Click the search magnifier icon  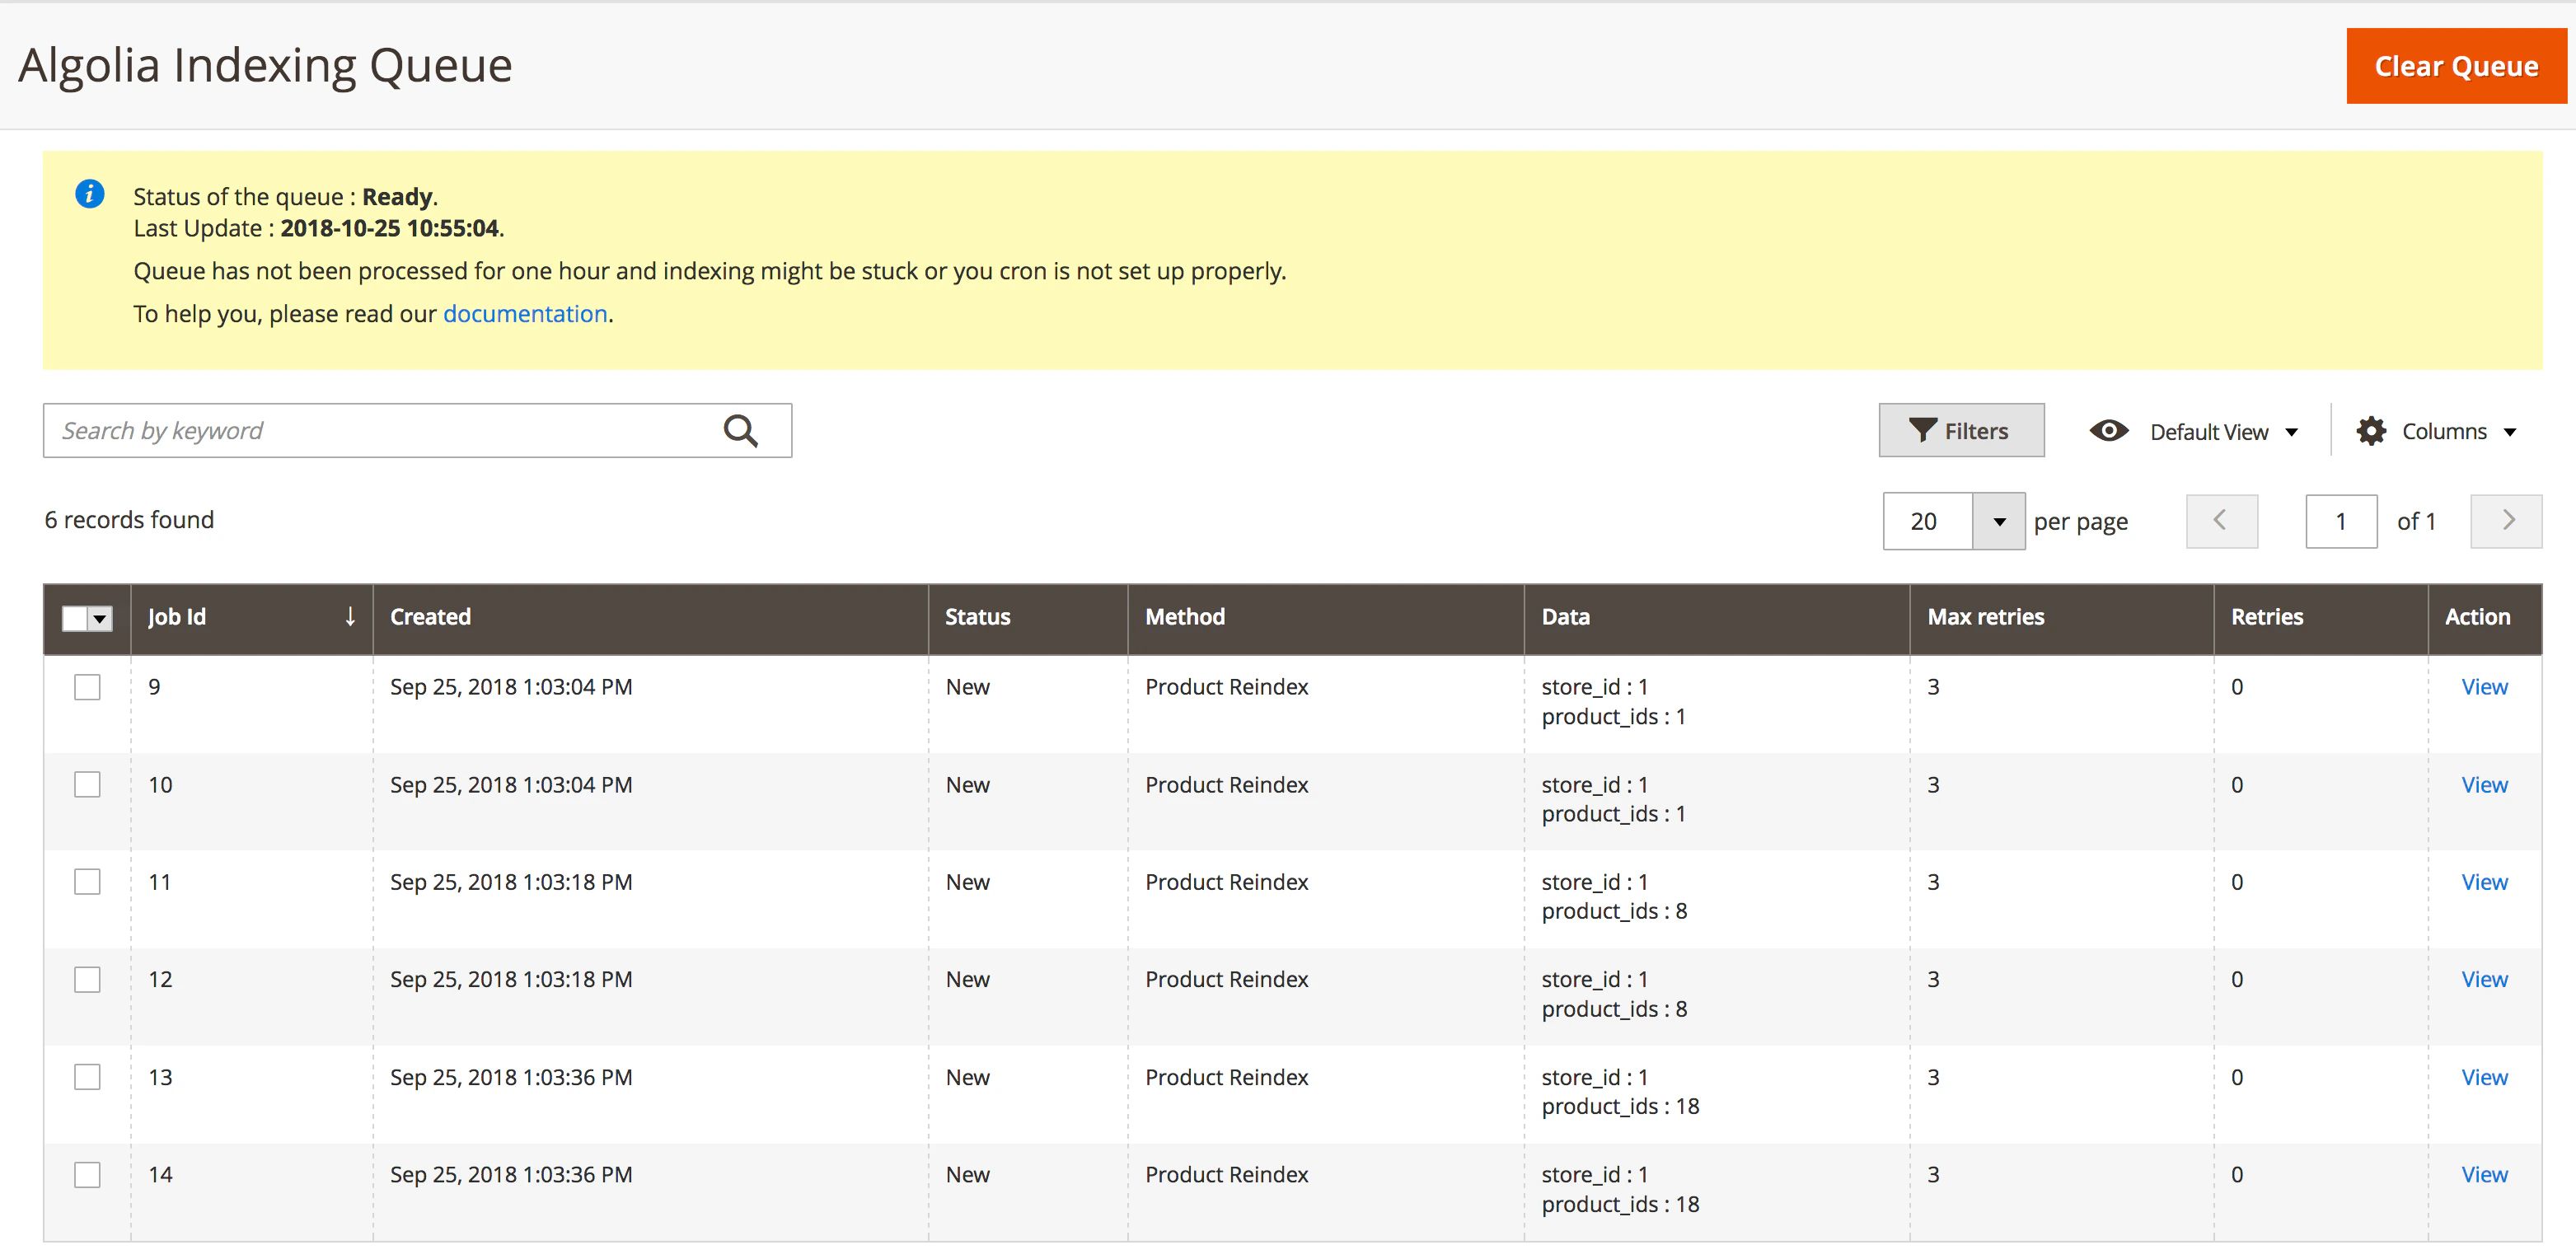[741, 430]
